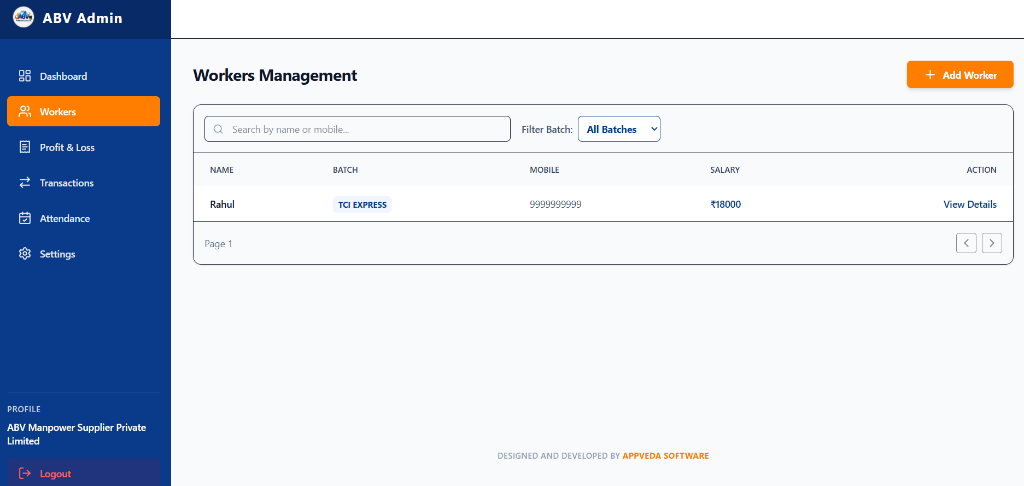This screenshot has height=486, width=1024.
Task: Click the BATCH column header
Action: (x=345, y=170)
